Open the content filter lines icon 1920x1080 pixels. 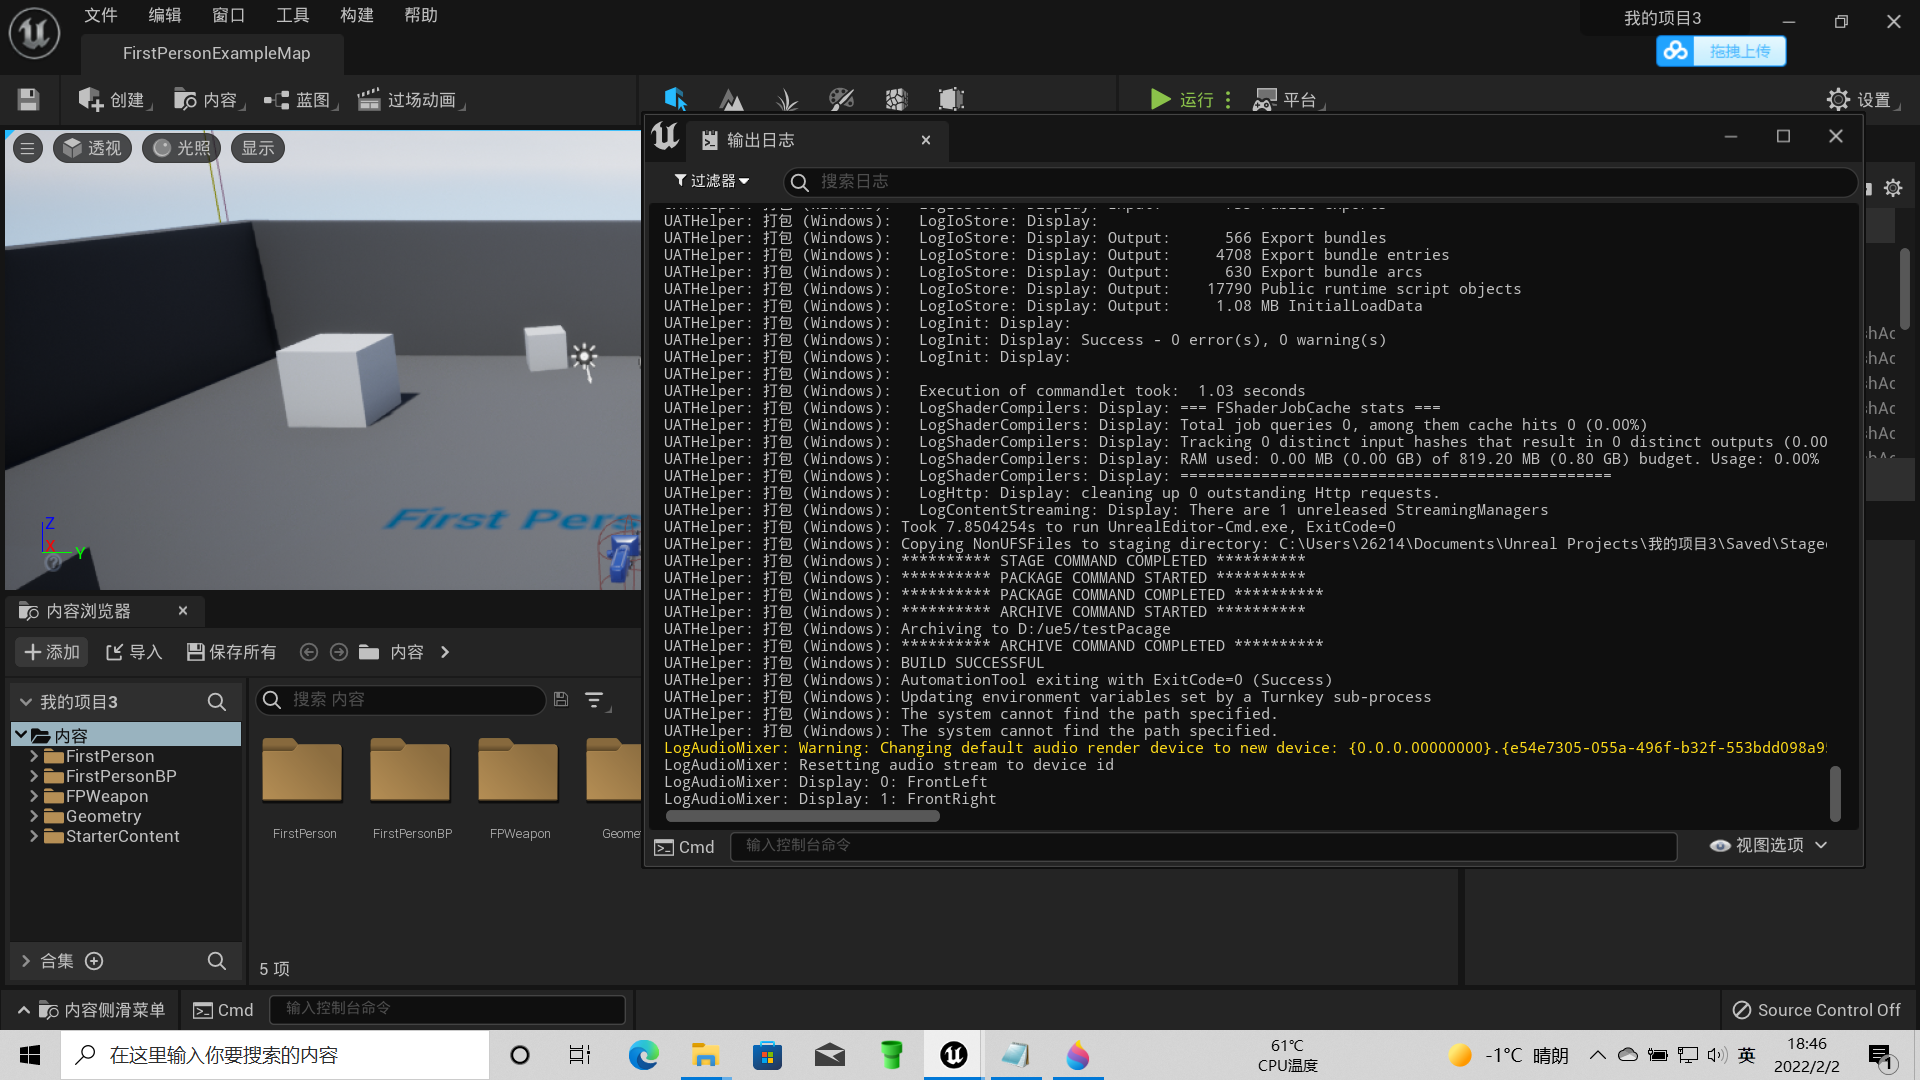(x=595, y=700)
